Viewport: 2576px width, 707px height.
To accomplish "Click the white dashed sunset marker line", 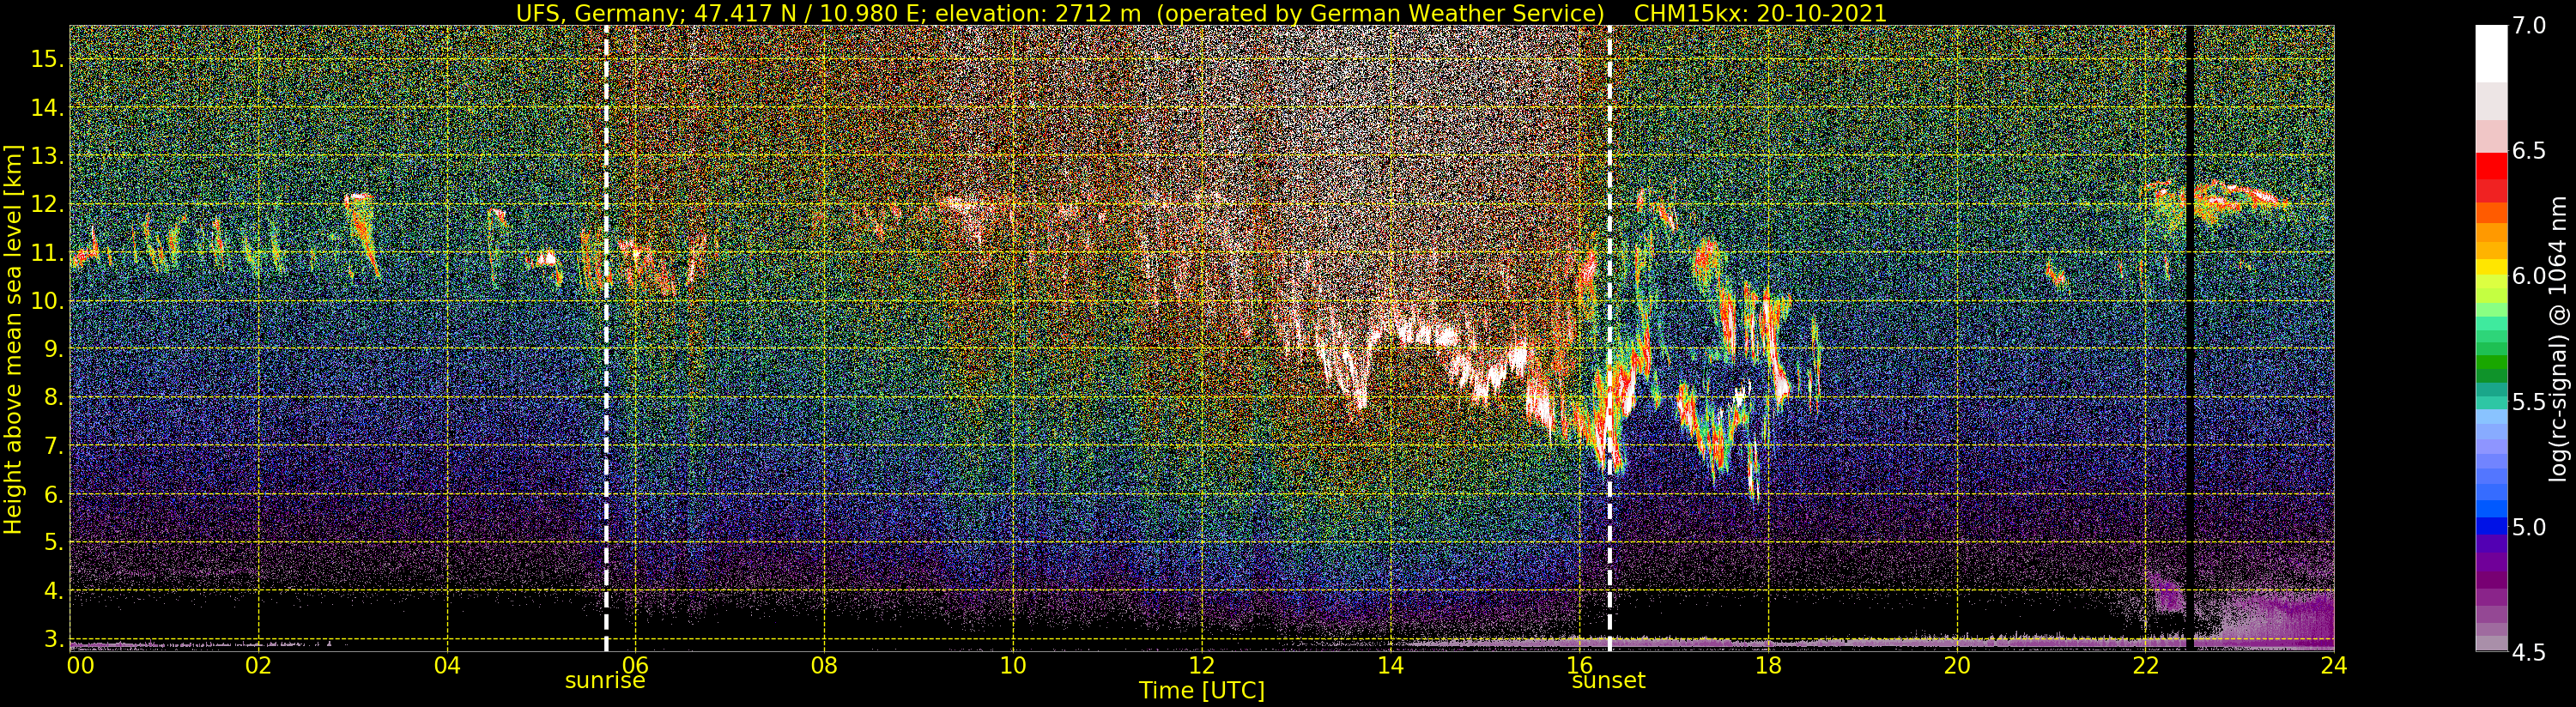I will (1609, 338).
